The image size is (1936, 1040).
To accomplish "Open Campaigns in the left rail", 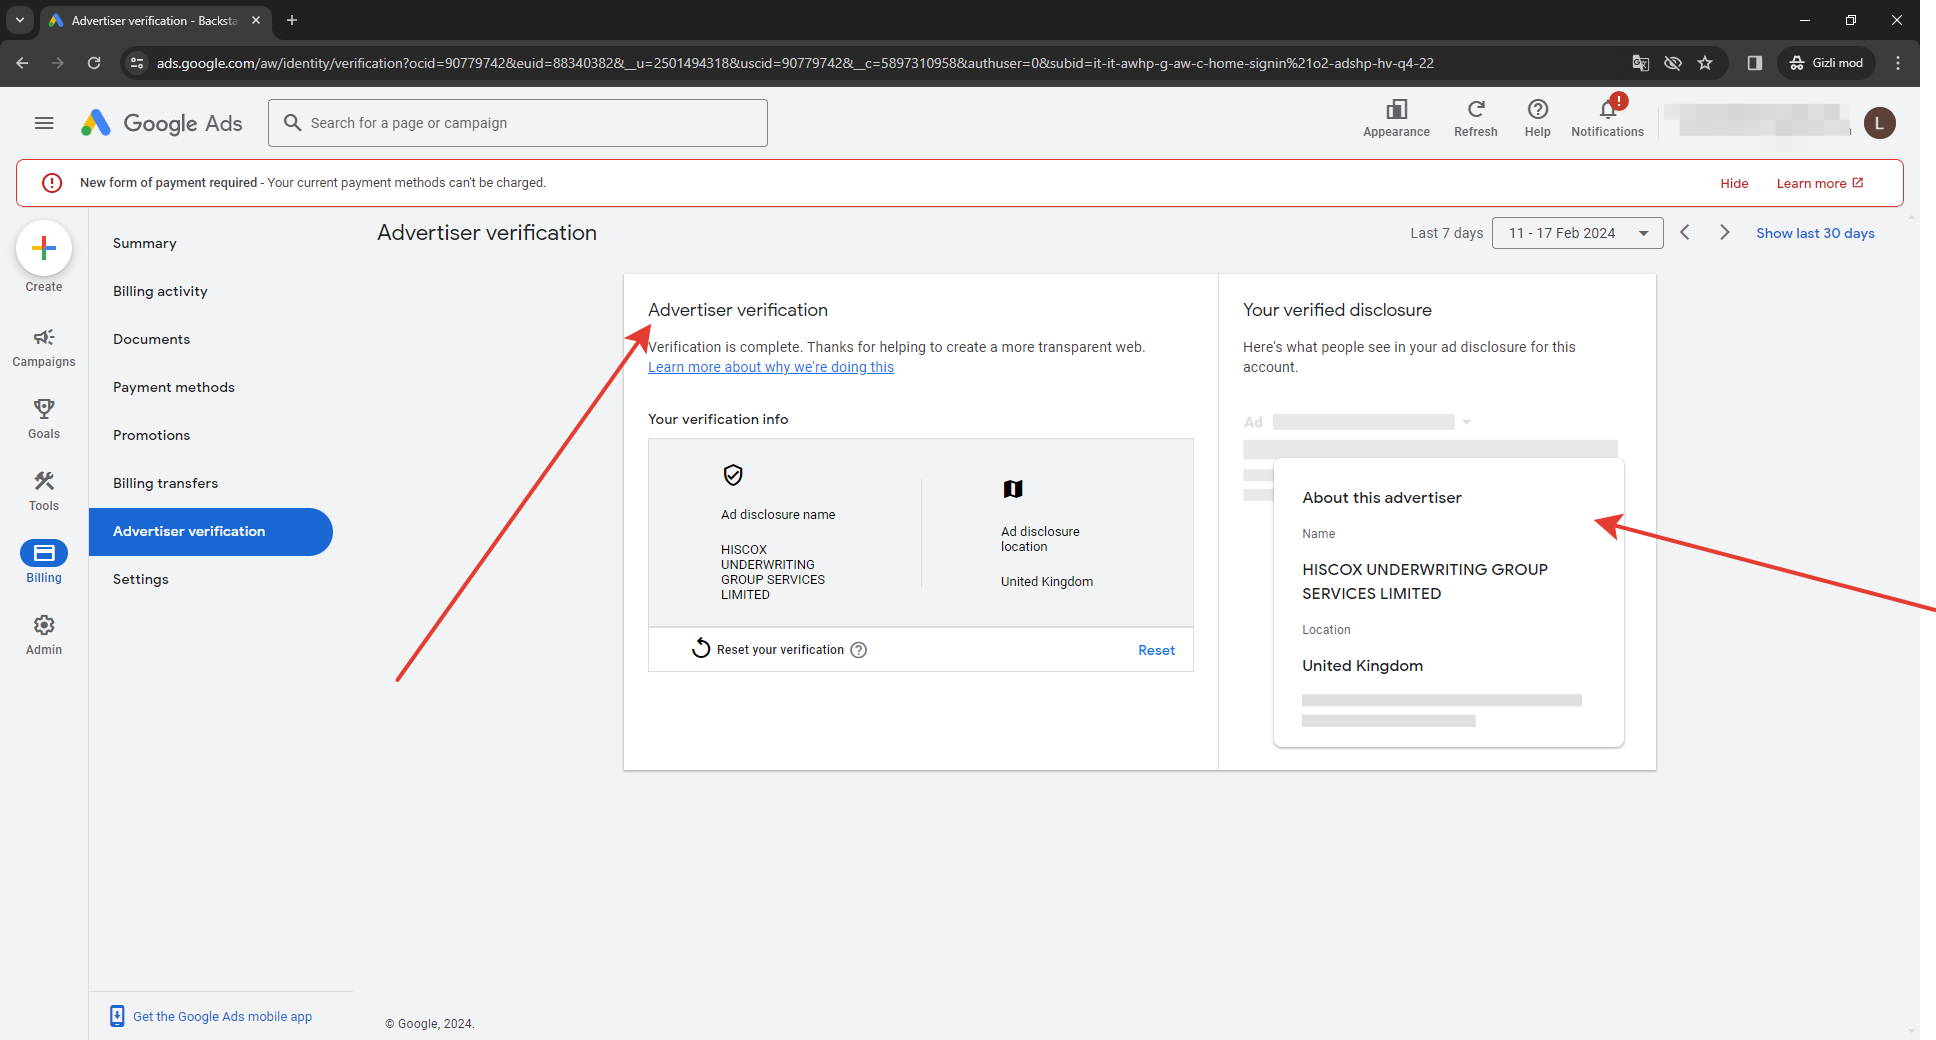I will (44, 347).
